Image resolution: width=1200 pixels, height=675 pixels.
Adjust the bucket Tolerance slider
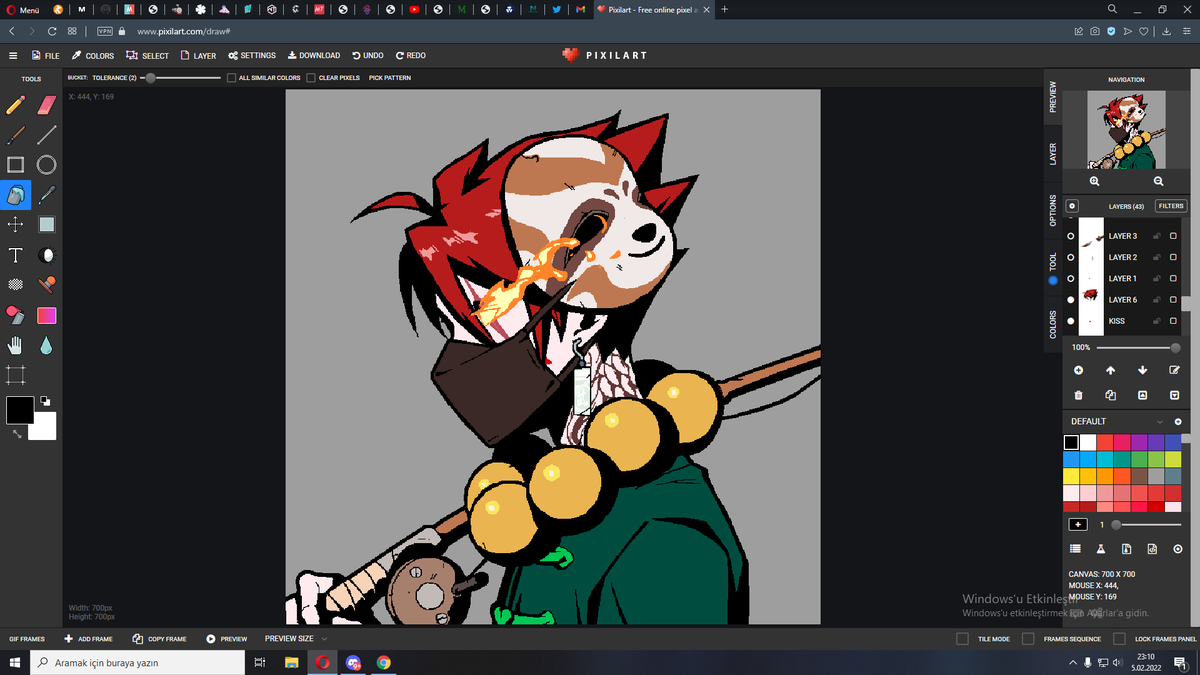coord(182,78)
